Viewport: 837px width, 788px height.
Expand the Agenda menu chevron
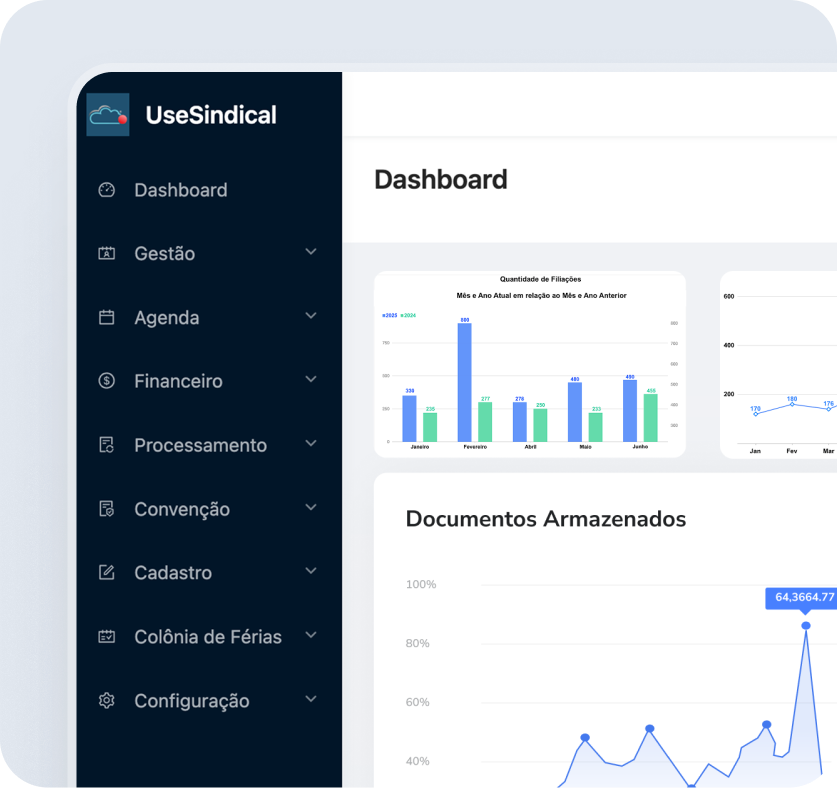click(311, 316)
